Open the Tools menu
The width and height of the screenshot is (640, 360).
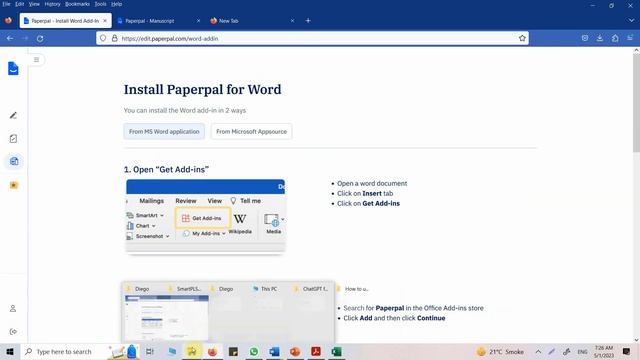coord(100,4)
